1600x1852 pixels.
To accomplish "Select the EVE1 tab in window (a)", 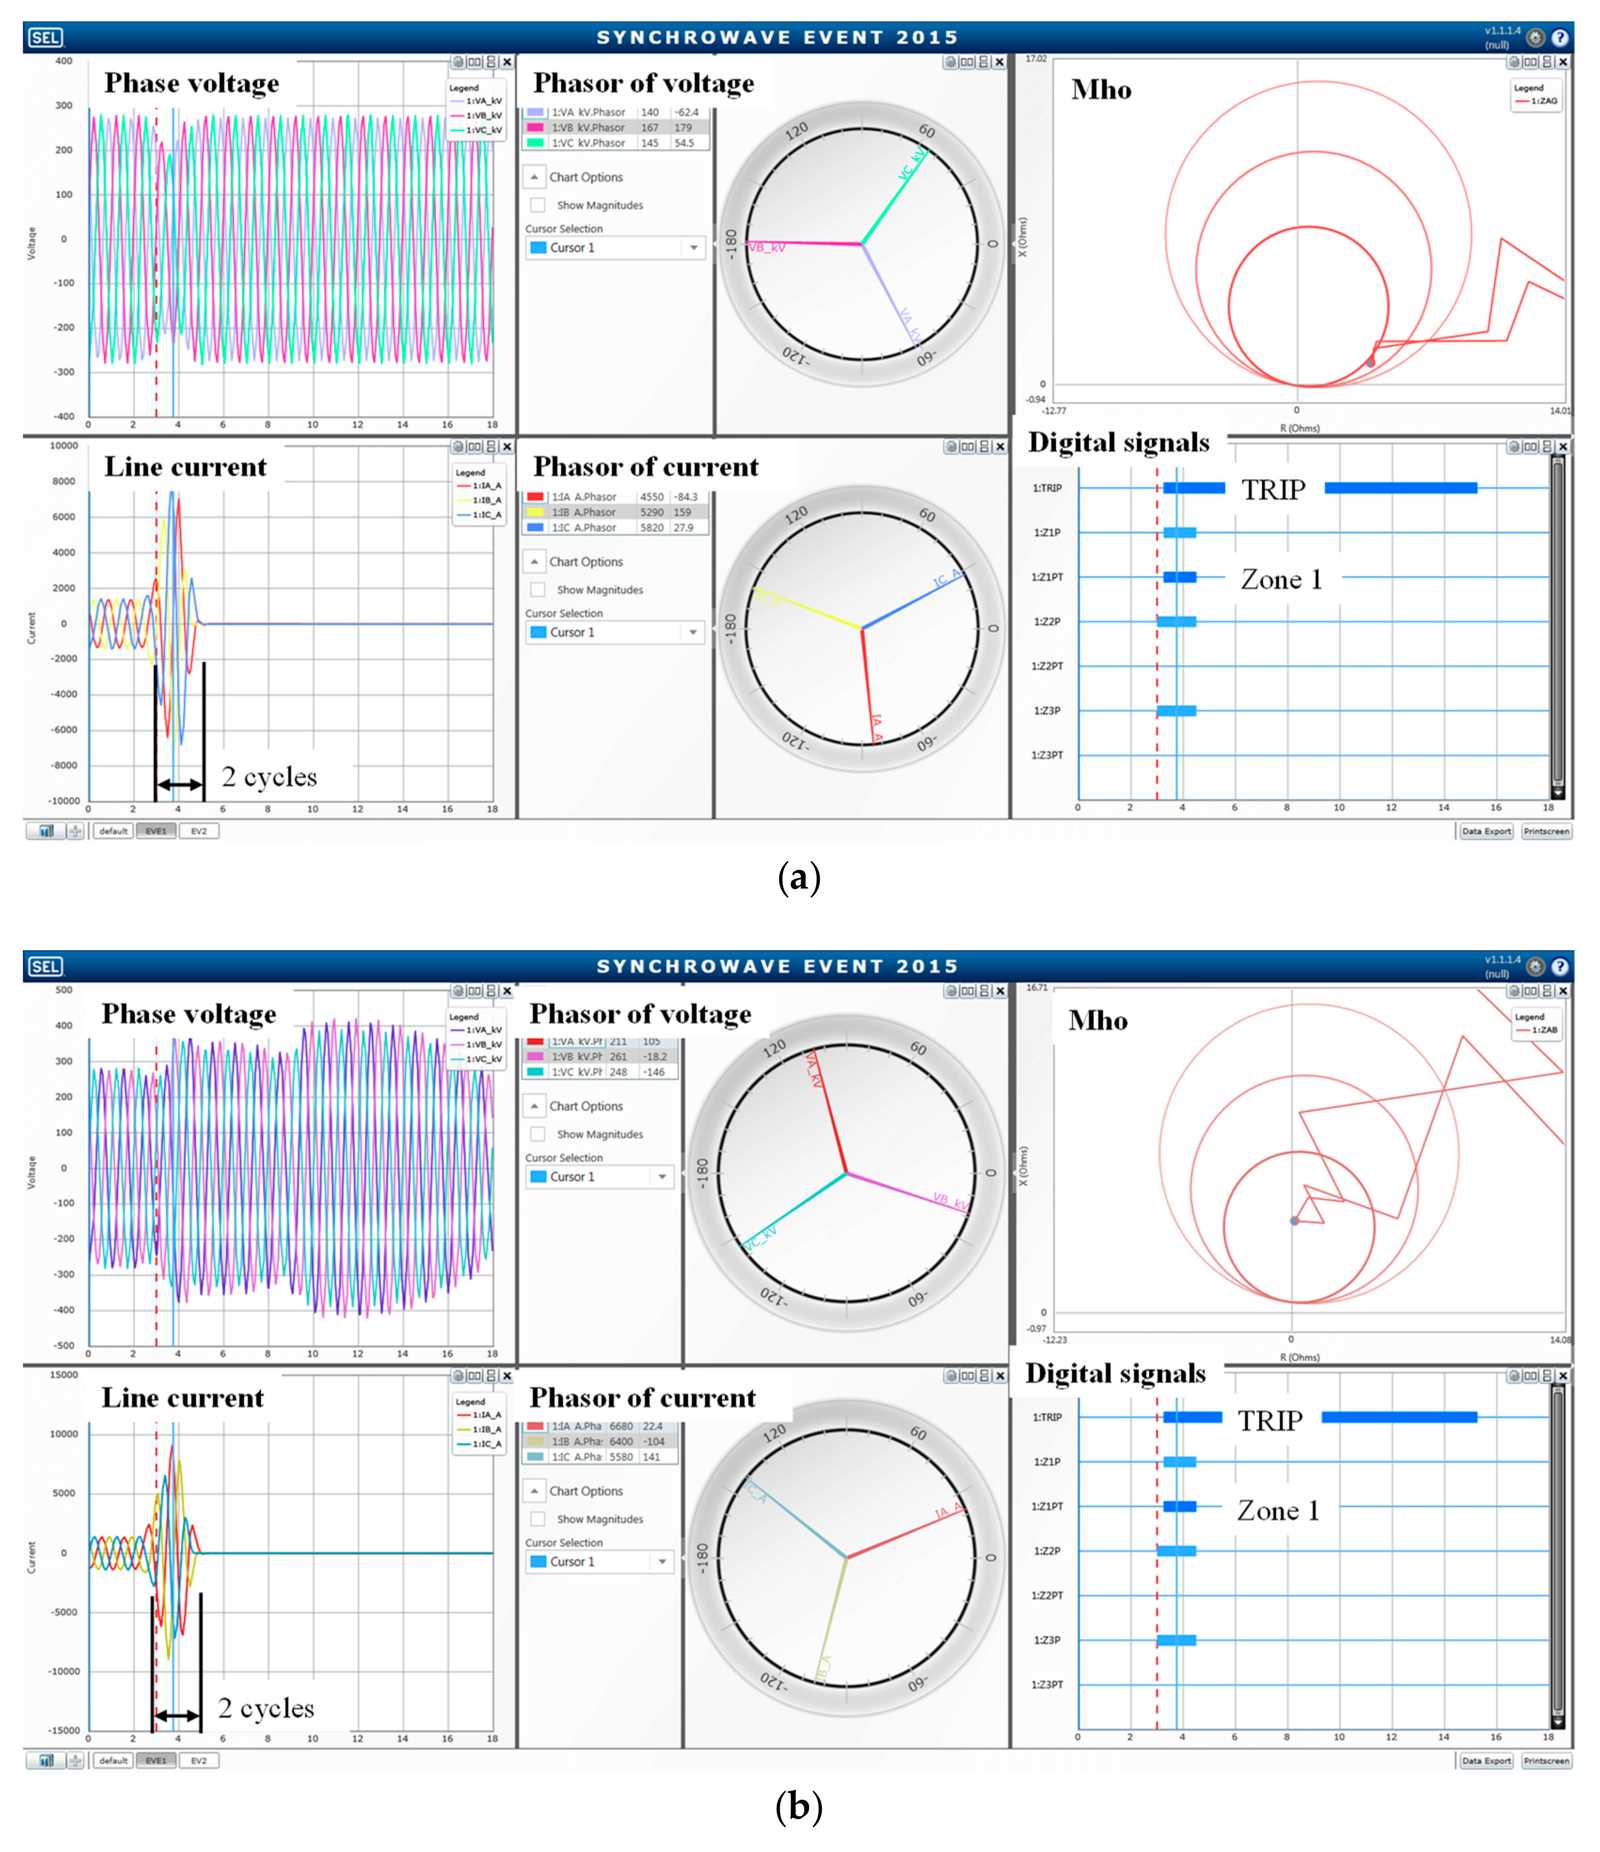I will 156,831.
